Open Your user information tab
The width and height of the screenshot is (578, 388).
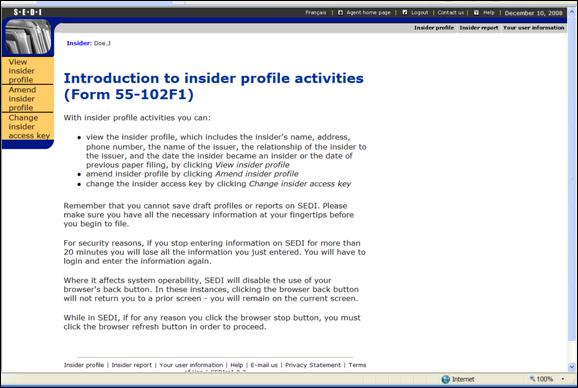(x=534, y=28)
